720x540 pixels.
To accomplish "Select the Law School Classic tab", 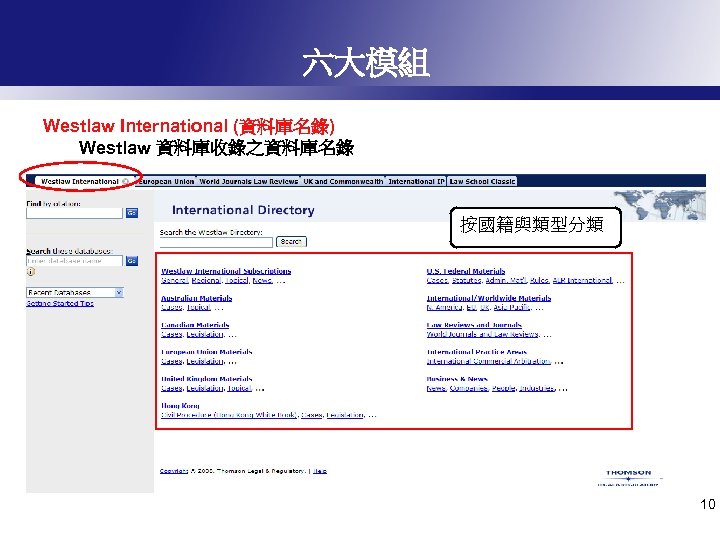I will (482, 181).
